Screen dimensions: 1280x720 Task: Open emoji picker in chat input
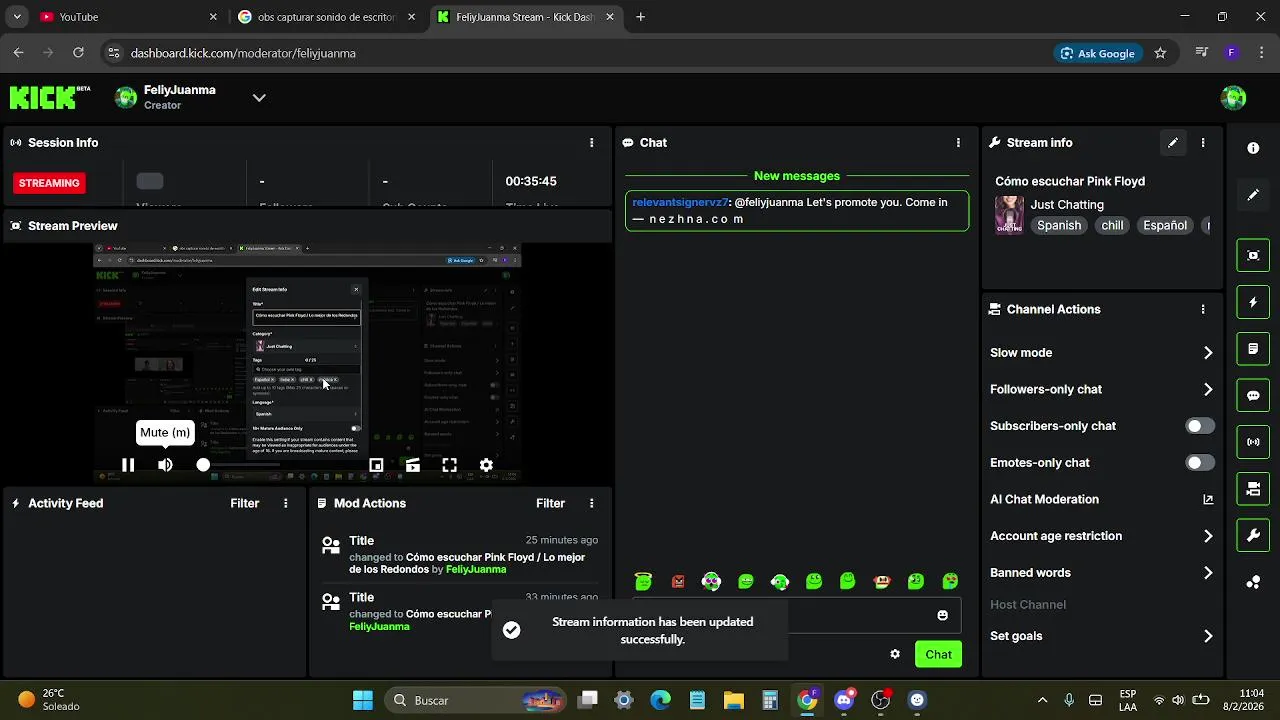[942, 616]
